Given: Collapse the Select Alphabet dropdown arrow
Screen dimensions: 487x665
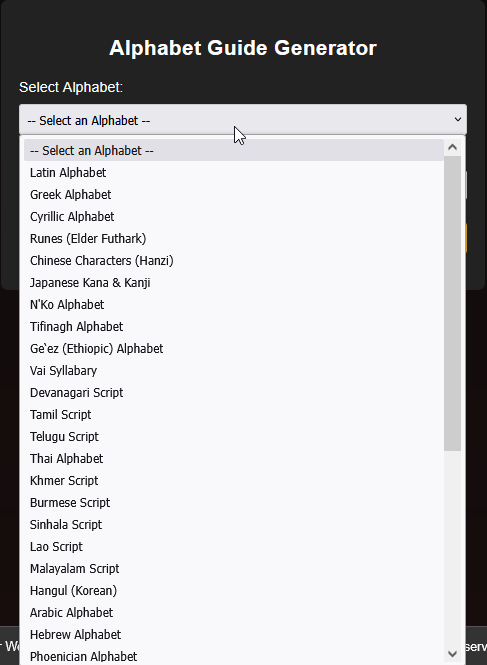Looking at the screenshot, I should click(x=457, y=120).
